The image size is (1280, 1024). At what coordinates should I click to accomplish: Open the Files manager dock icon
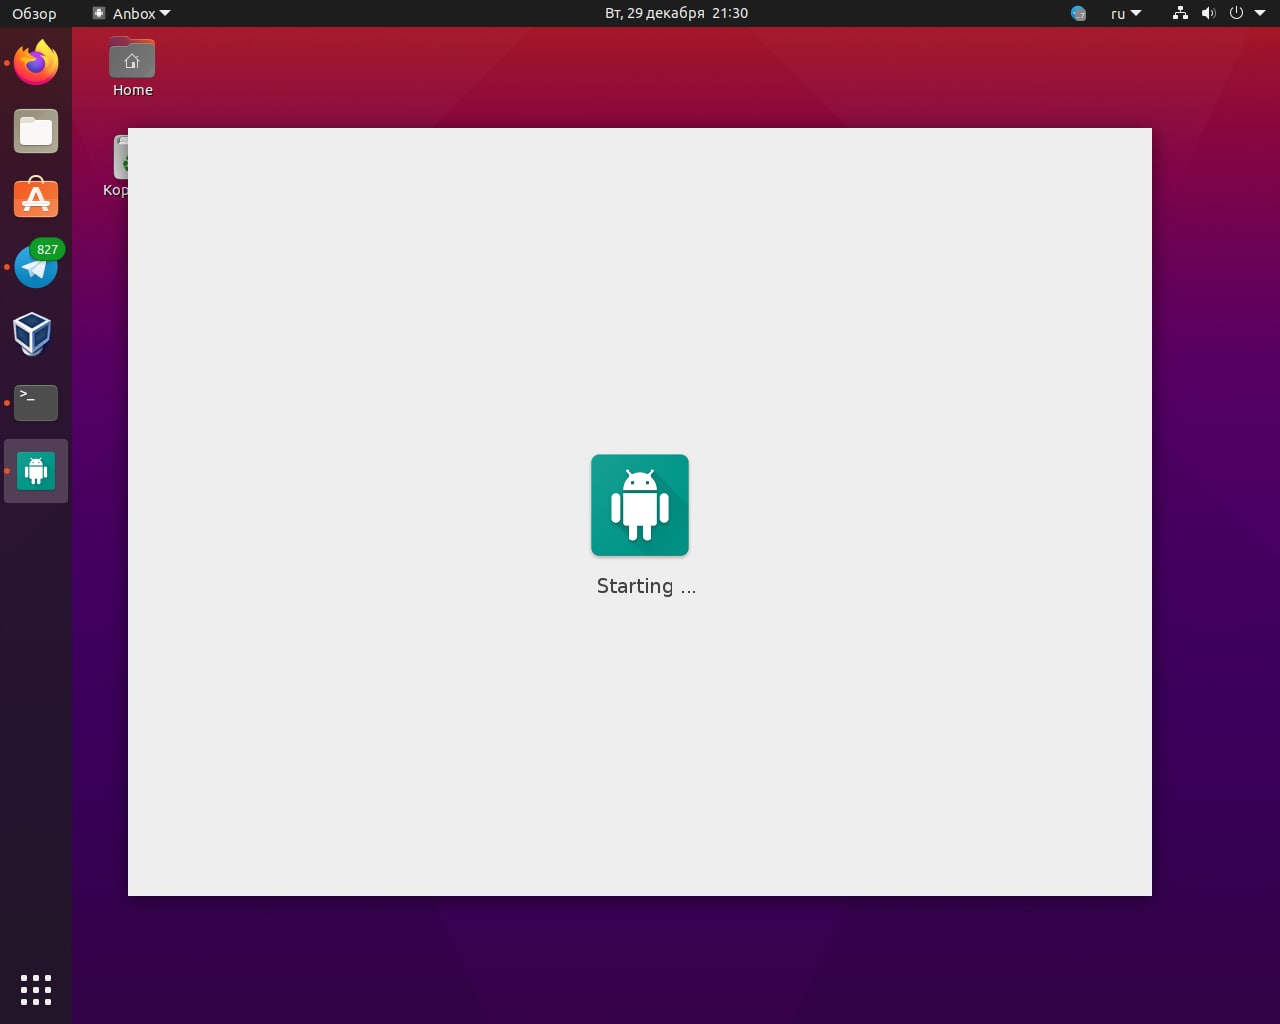point(36,131)
